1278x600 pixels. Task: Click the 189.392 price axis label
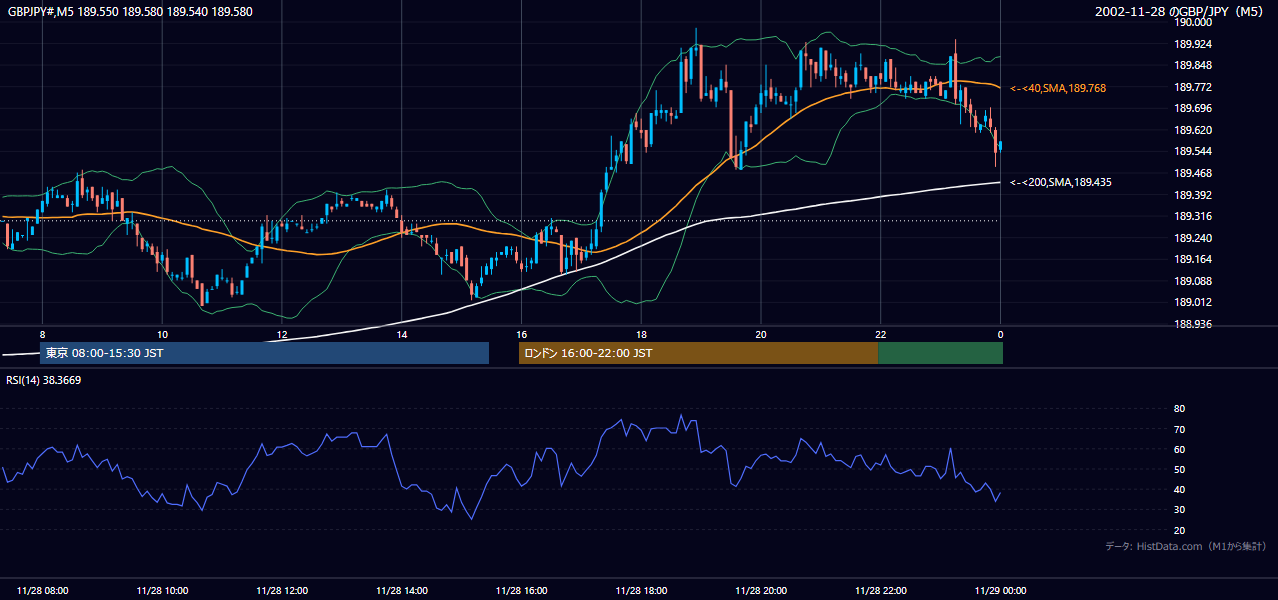(1193, 195)
